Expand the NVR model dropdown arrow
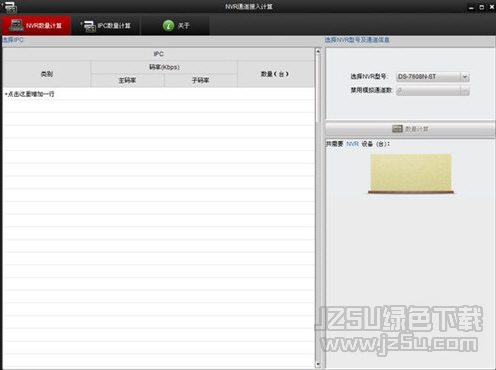This screenshot has width=496, height=370. coord(465,77)
